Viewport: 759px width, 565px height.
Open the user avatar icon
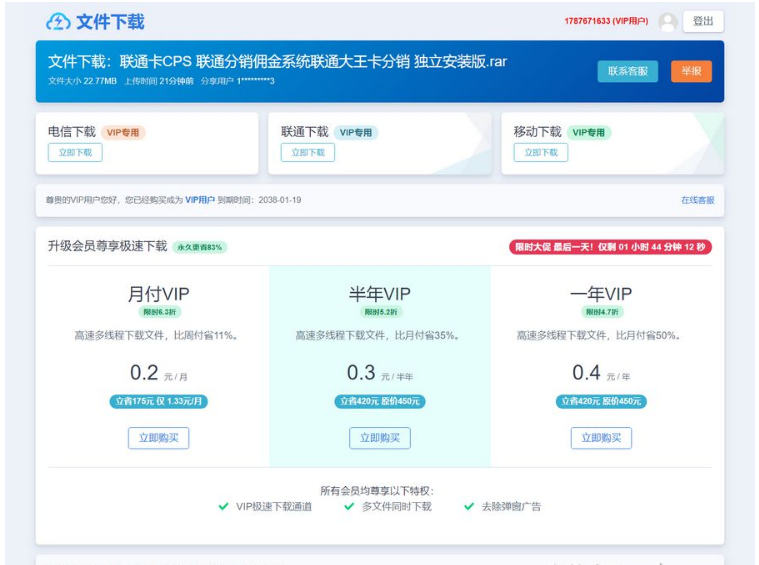pos(668,22)
